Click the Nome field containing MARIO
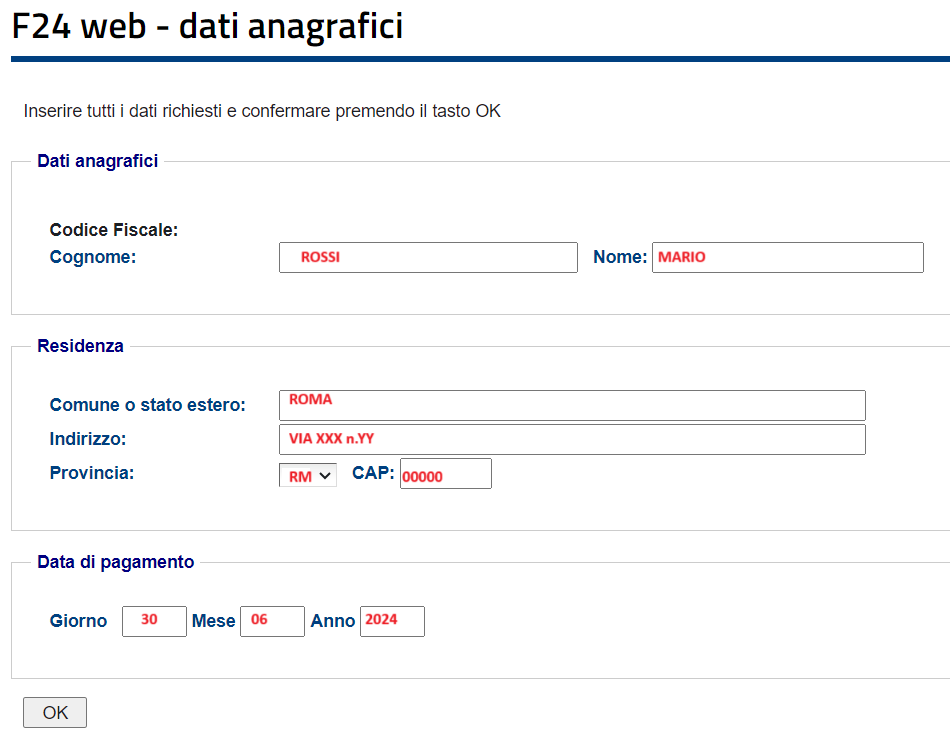 coord(787,257)
